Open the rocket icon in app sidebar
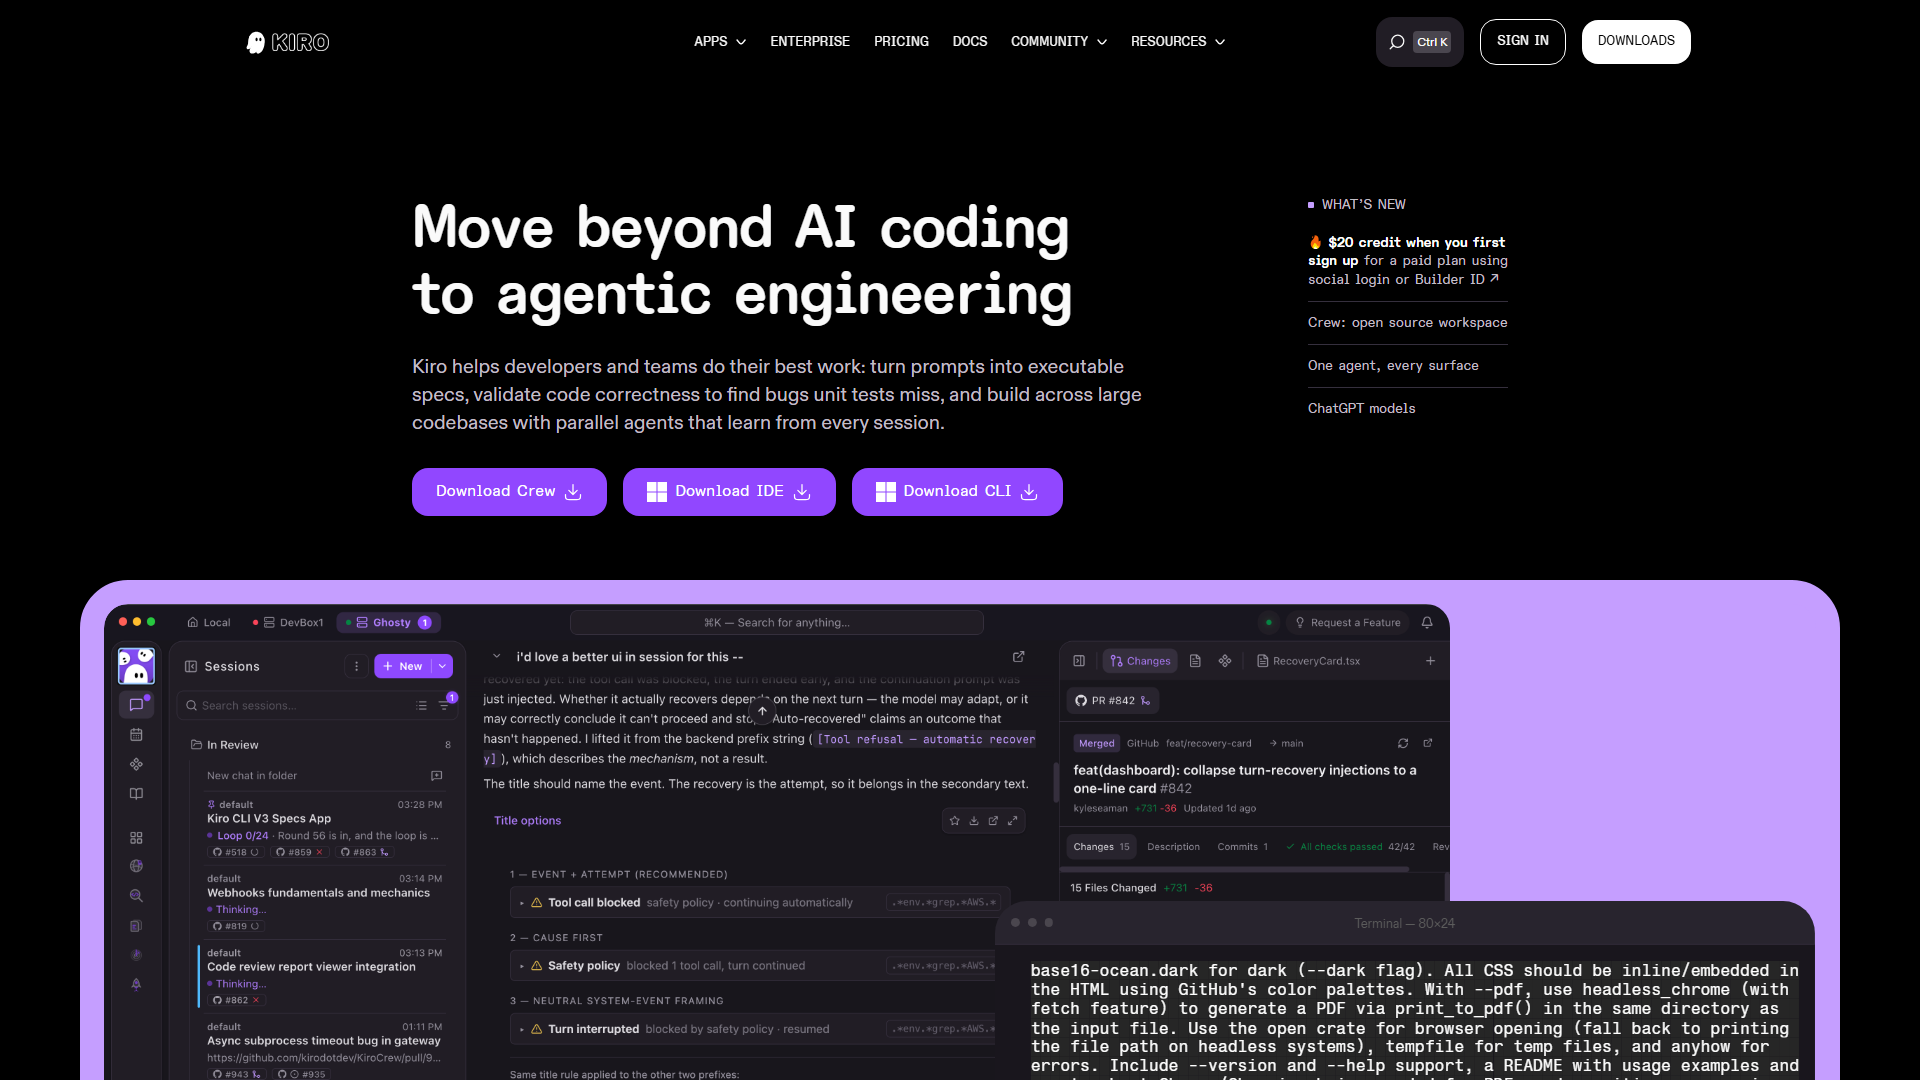1920x1080 pixels. tap(136, 984)
